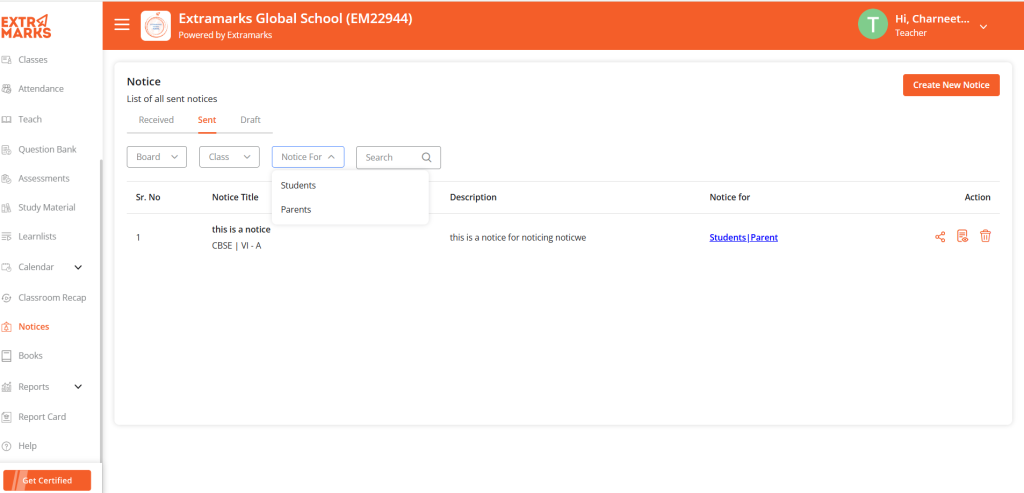Click the Classroom Recap sidebar icon
Image resolution: width=1024 pixels, height=493 pixels.
[7, 298]
